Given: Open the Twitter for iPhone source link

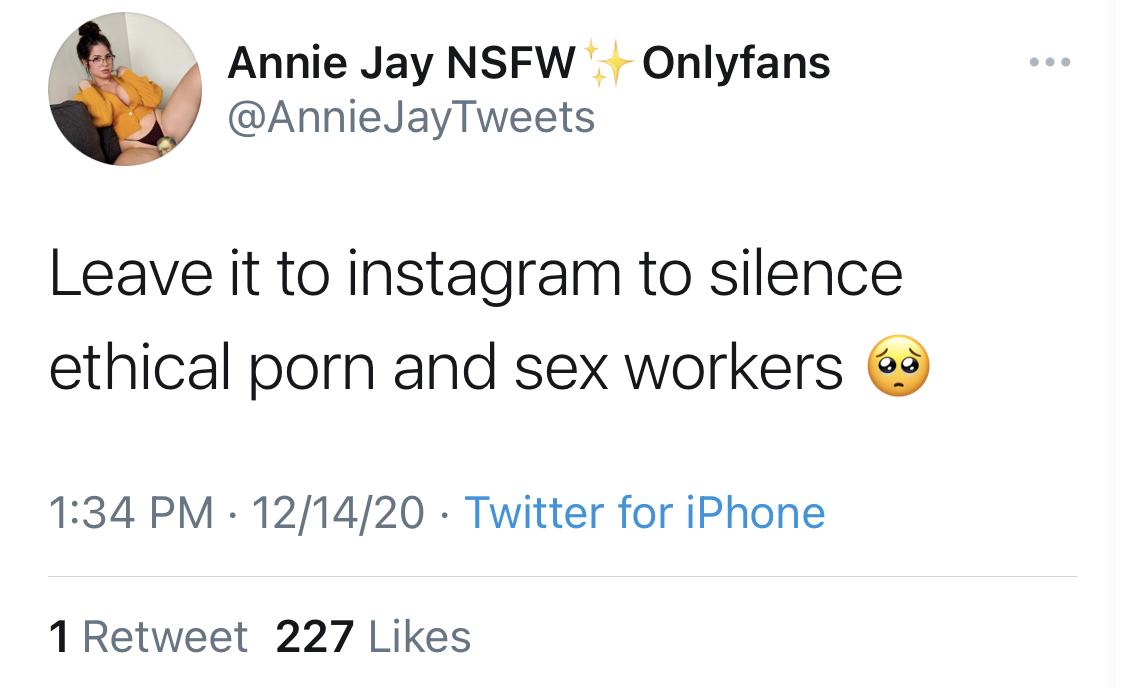Looking at the screenshot, I should click(x=645, y=513).
